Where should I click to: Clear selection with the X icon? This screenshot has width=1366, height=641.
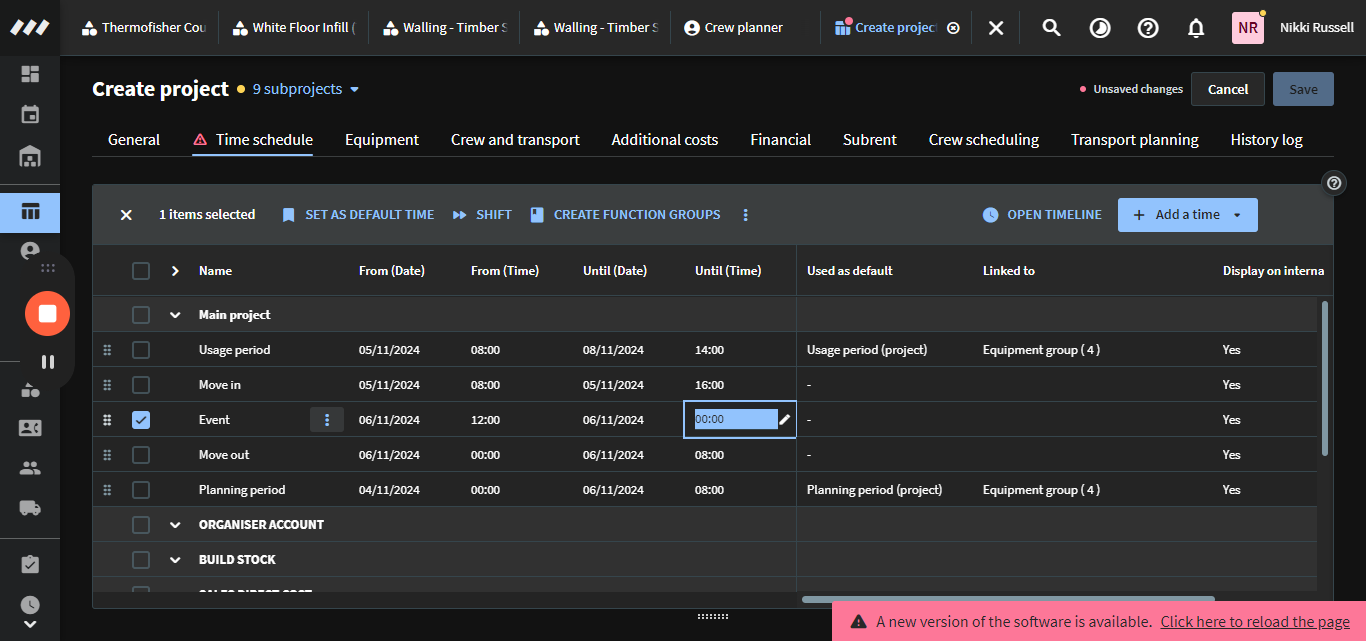126,215
